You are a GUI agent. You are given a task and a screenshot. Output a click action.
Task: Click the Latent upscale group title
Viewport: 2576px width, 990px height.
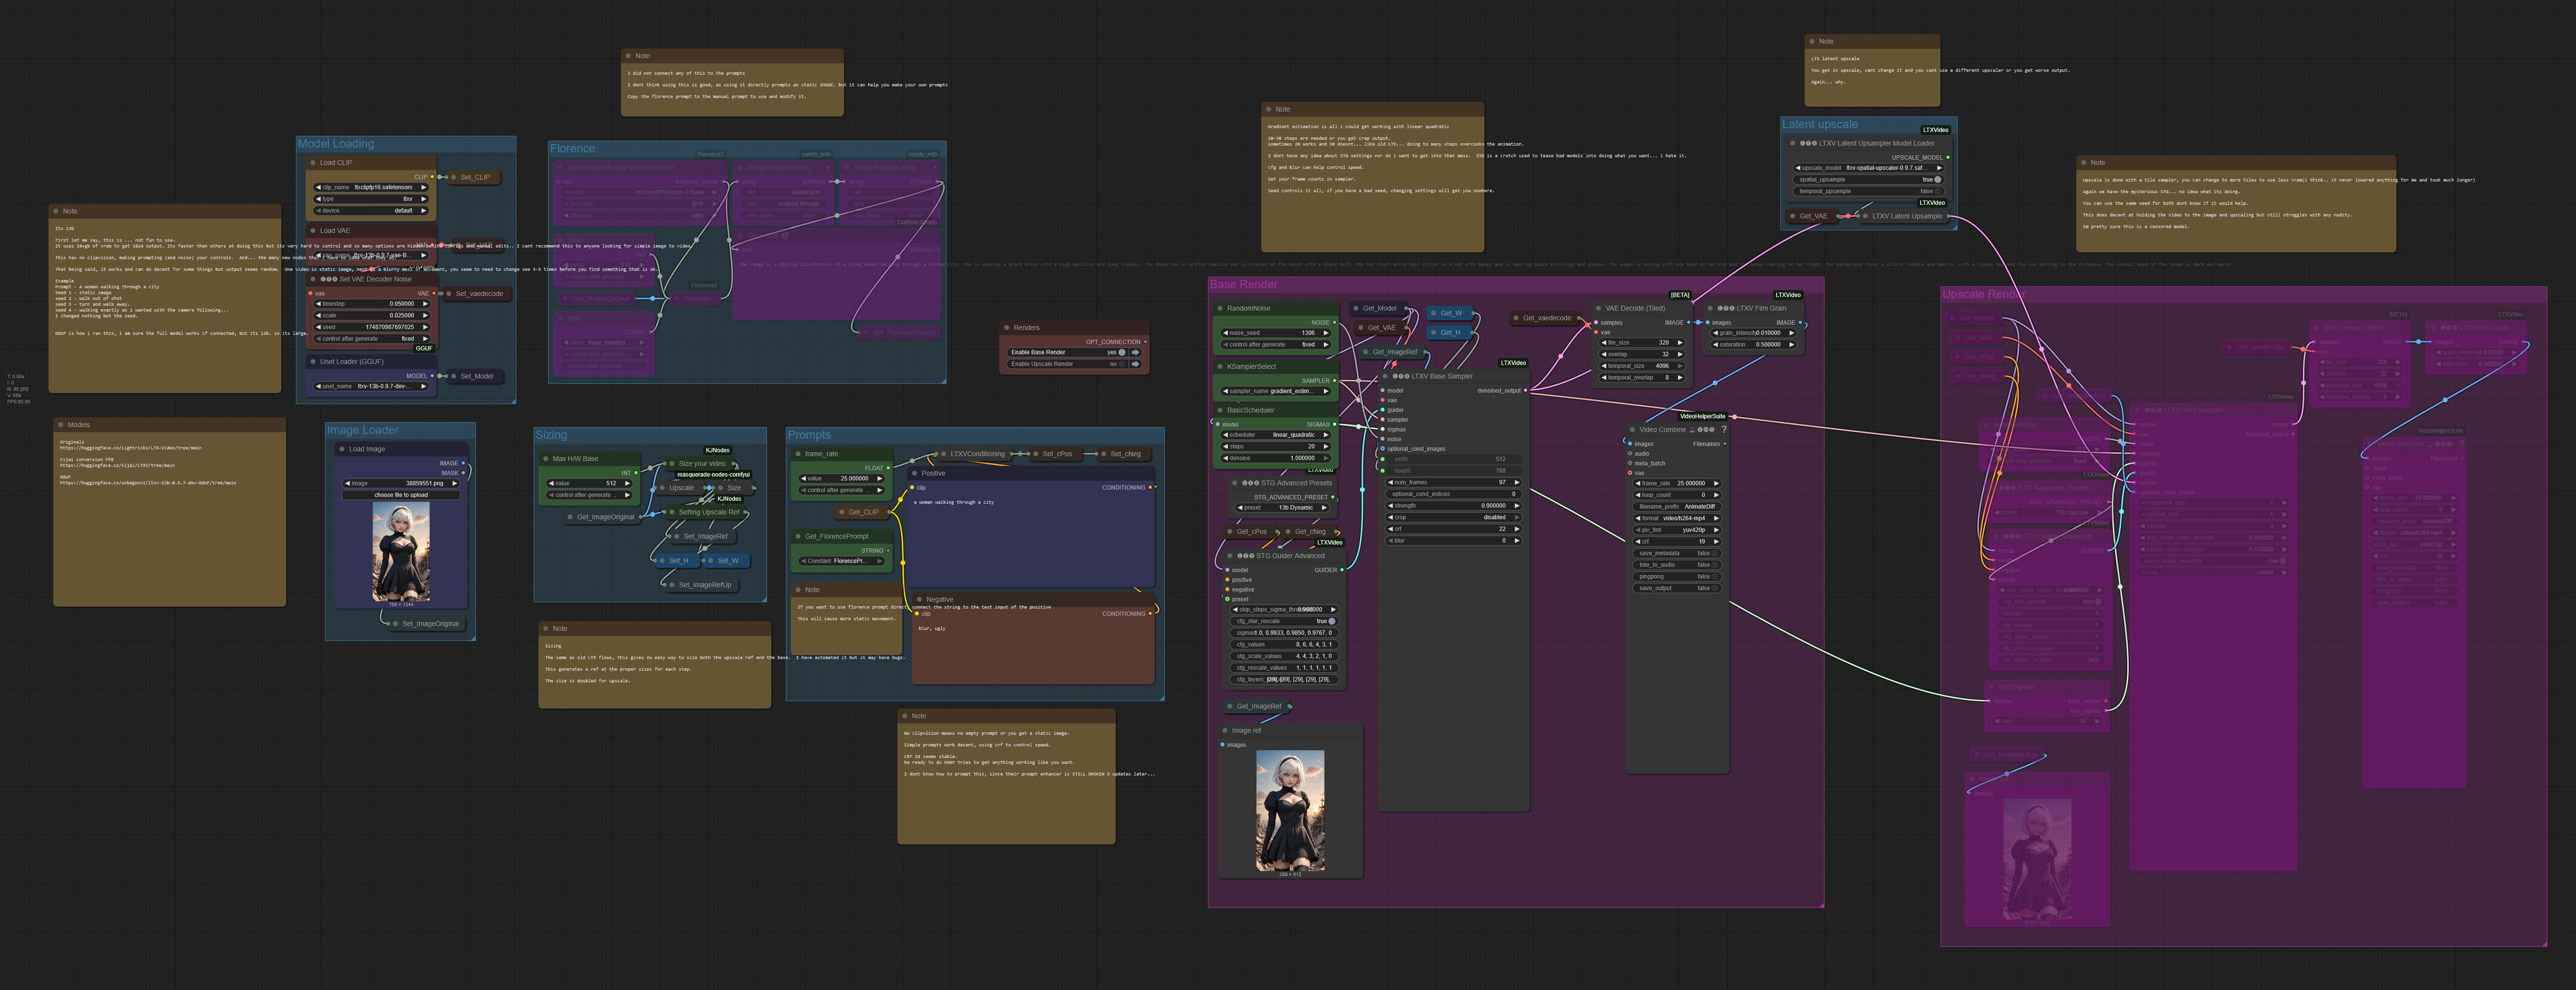pyautogui.click(x=1820, y=124)
